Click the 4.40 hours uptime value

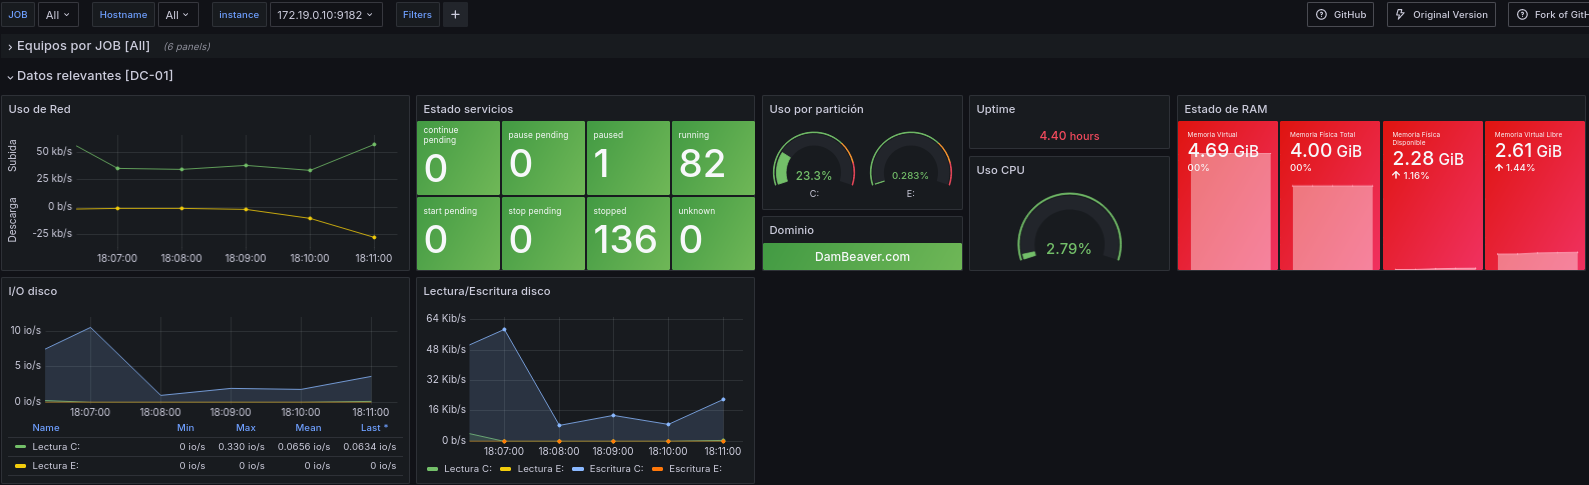point(1069,136)
